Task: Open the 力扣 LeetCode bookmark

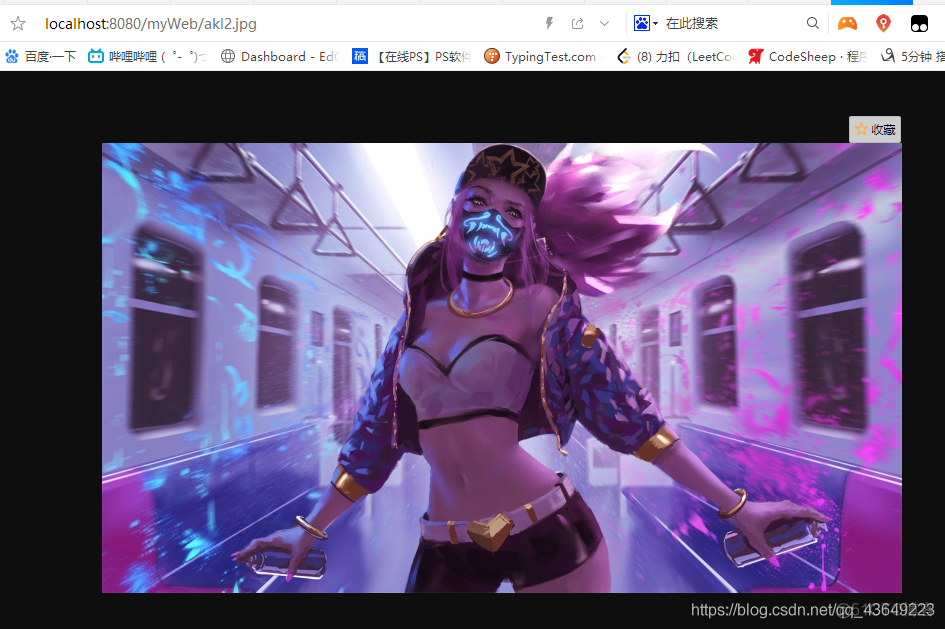Action: (x=676, y=57)
